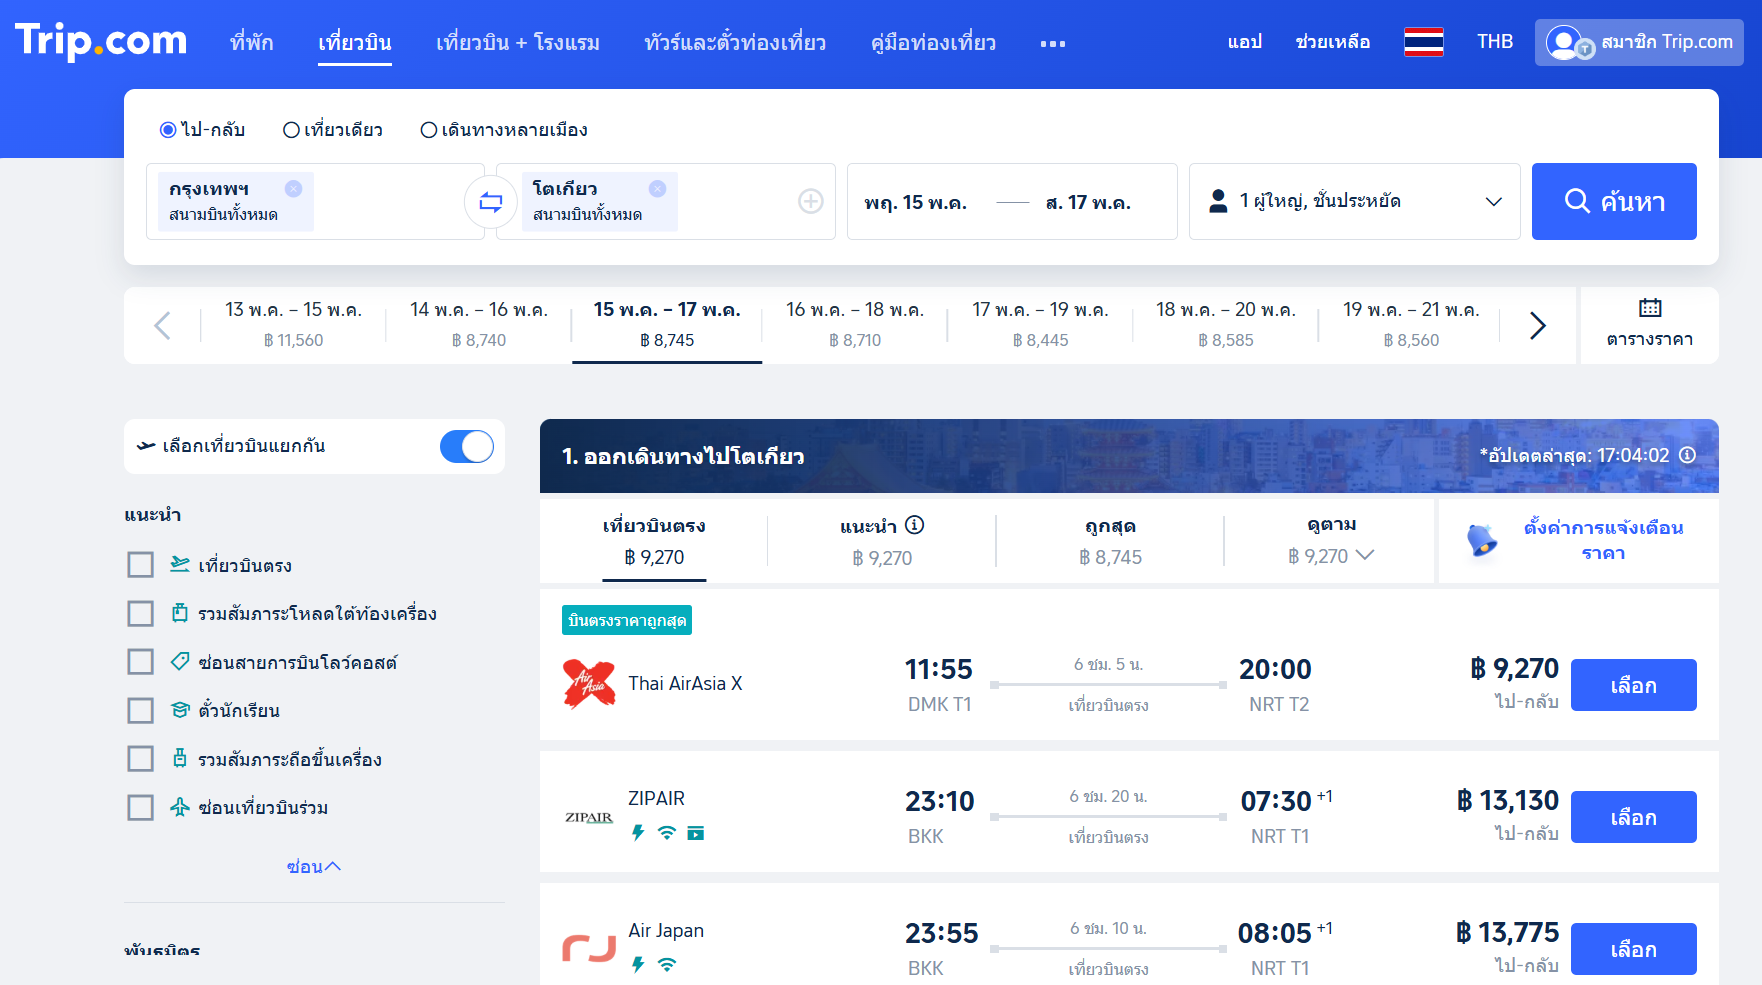Click Air Japan's Wi-Fi amenity icon

[667, 964]
